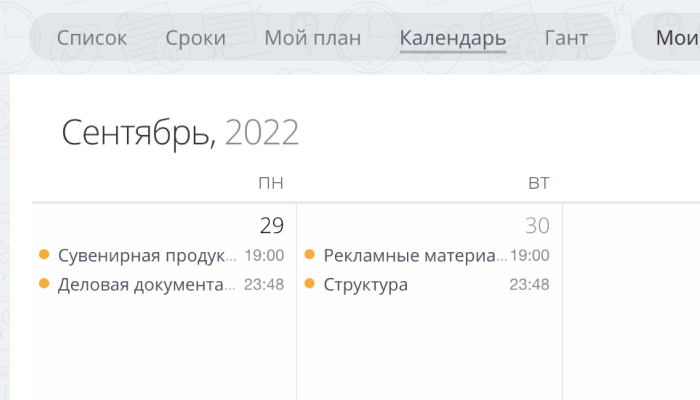This screenshot has height=400, width=700.
Task: Click the orange status dot beside Деловая документа...
Action: (x=44, y=284)
